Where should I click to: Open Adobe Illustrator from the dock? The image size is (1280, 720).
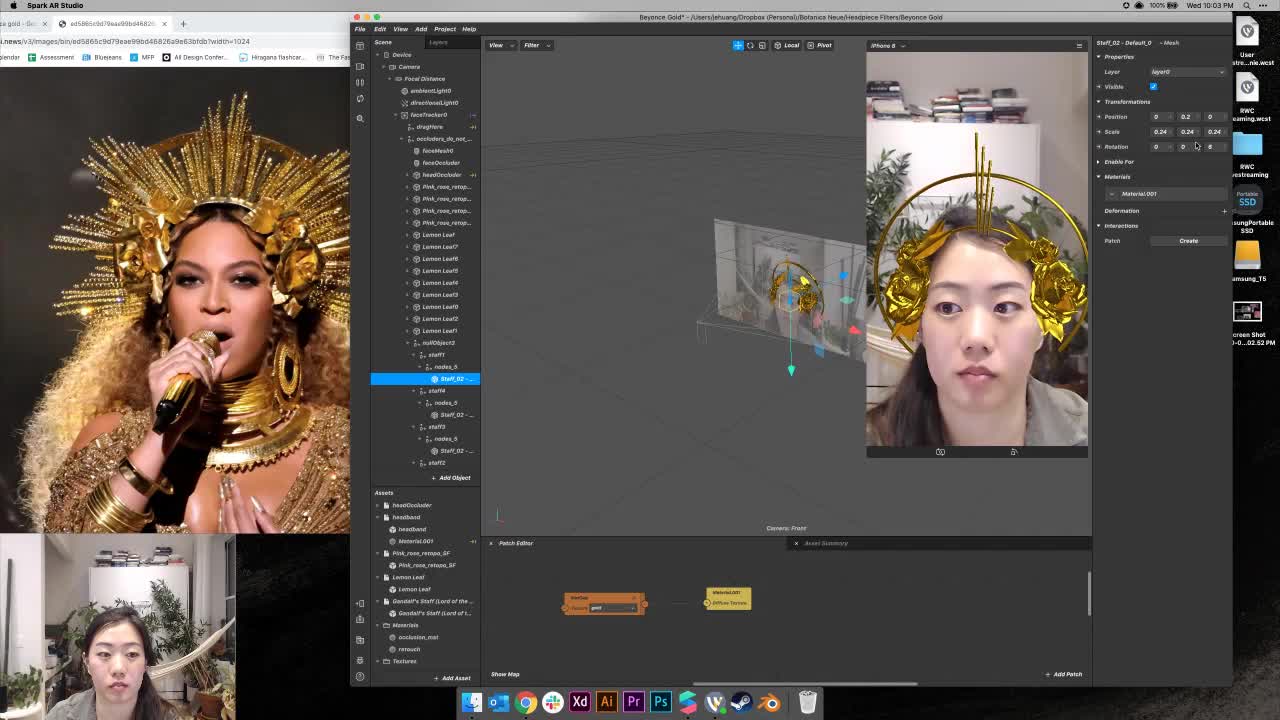pos(606,702)
